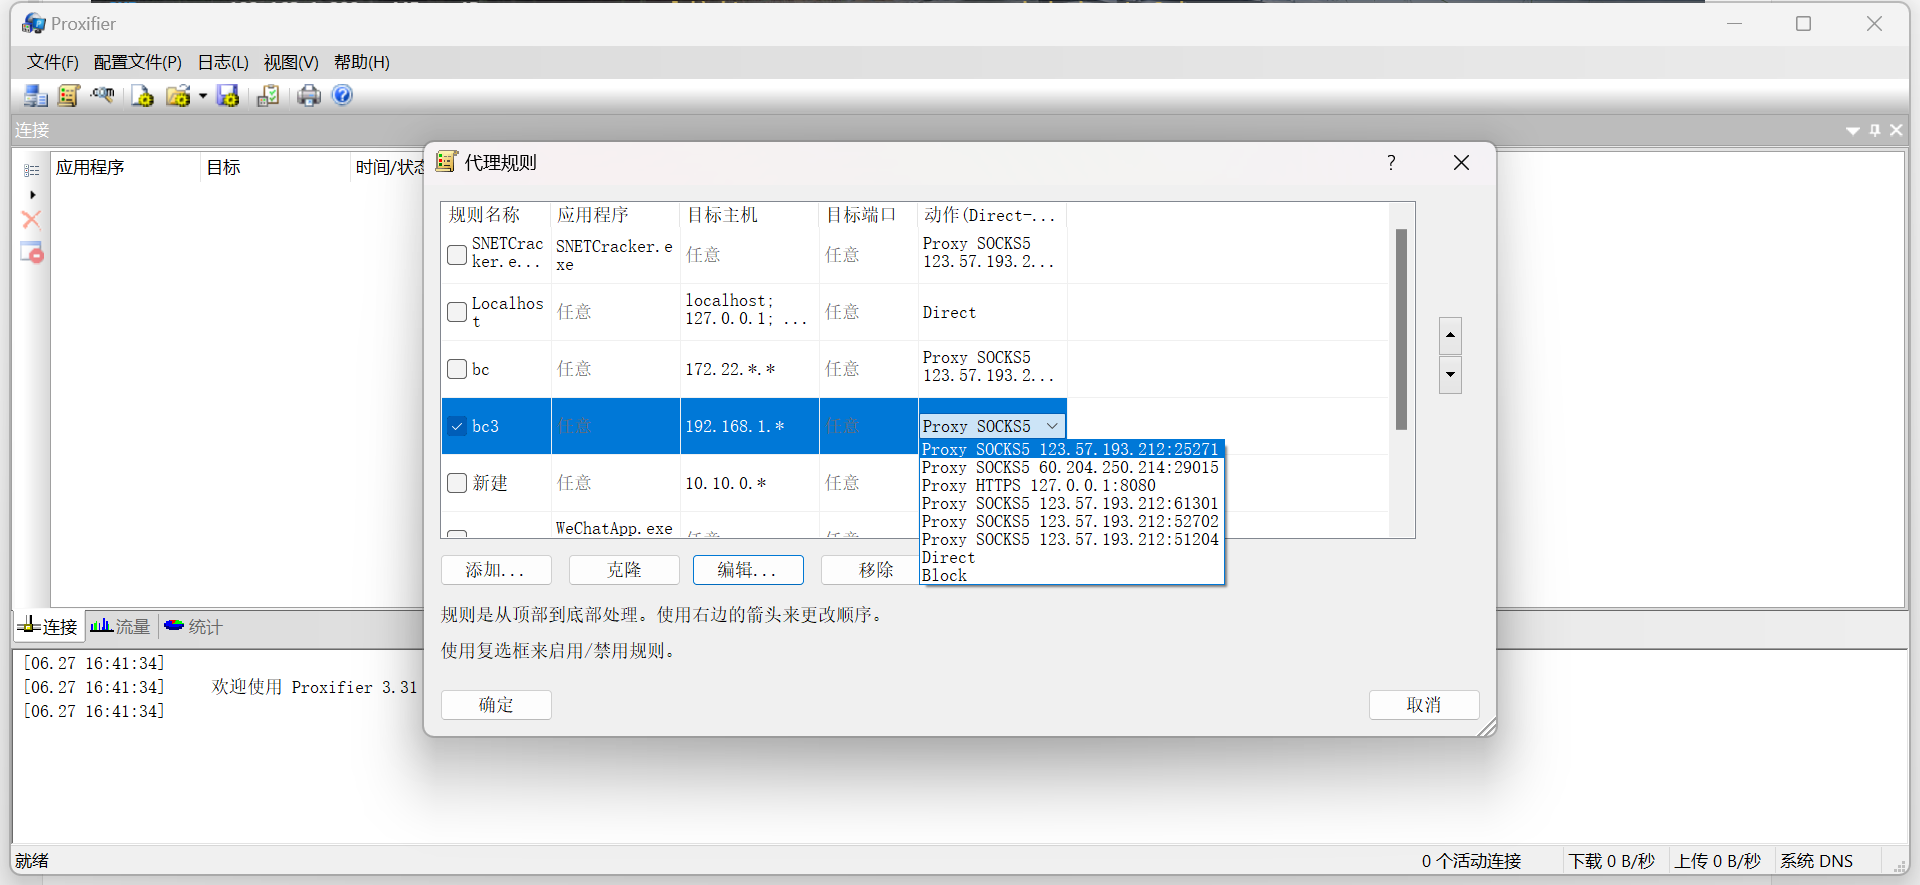Click the 添加... button
This screenshot has width=1920, height=885.
click(496, 570)
